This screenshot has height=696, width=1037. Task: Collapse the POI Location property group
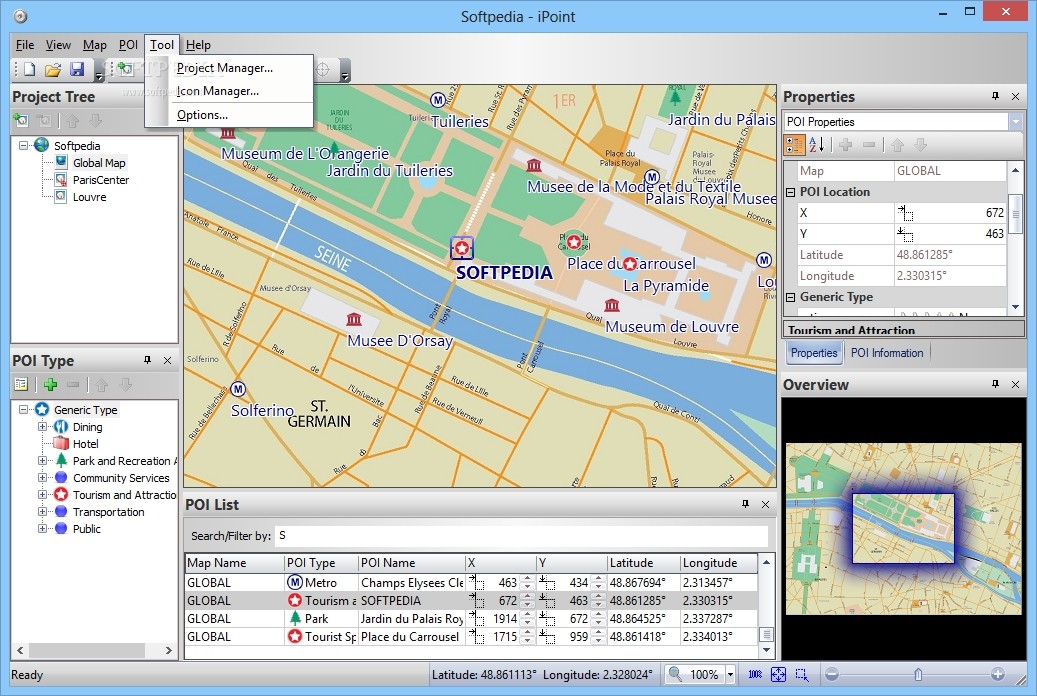[x=790, y=192]
